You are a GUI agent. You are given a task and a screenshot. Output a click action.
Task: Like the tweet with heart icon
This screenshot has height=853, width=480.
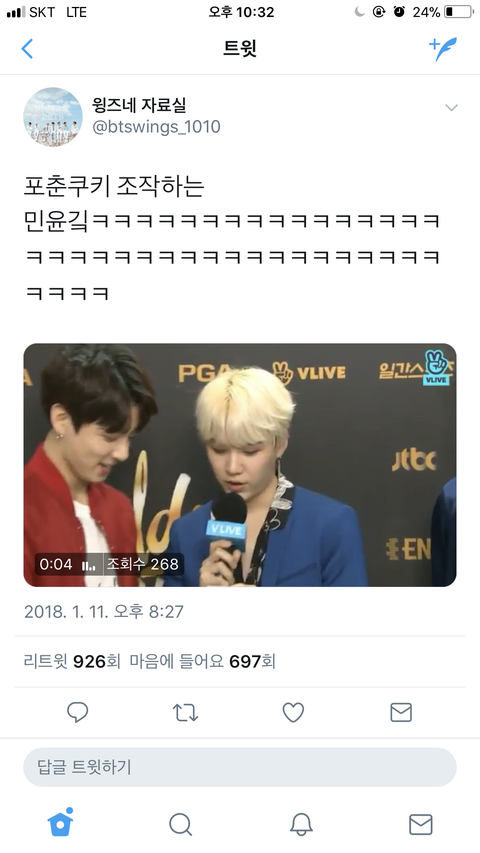click(293, 712)
